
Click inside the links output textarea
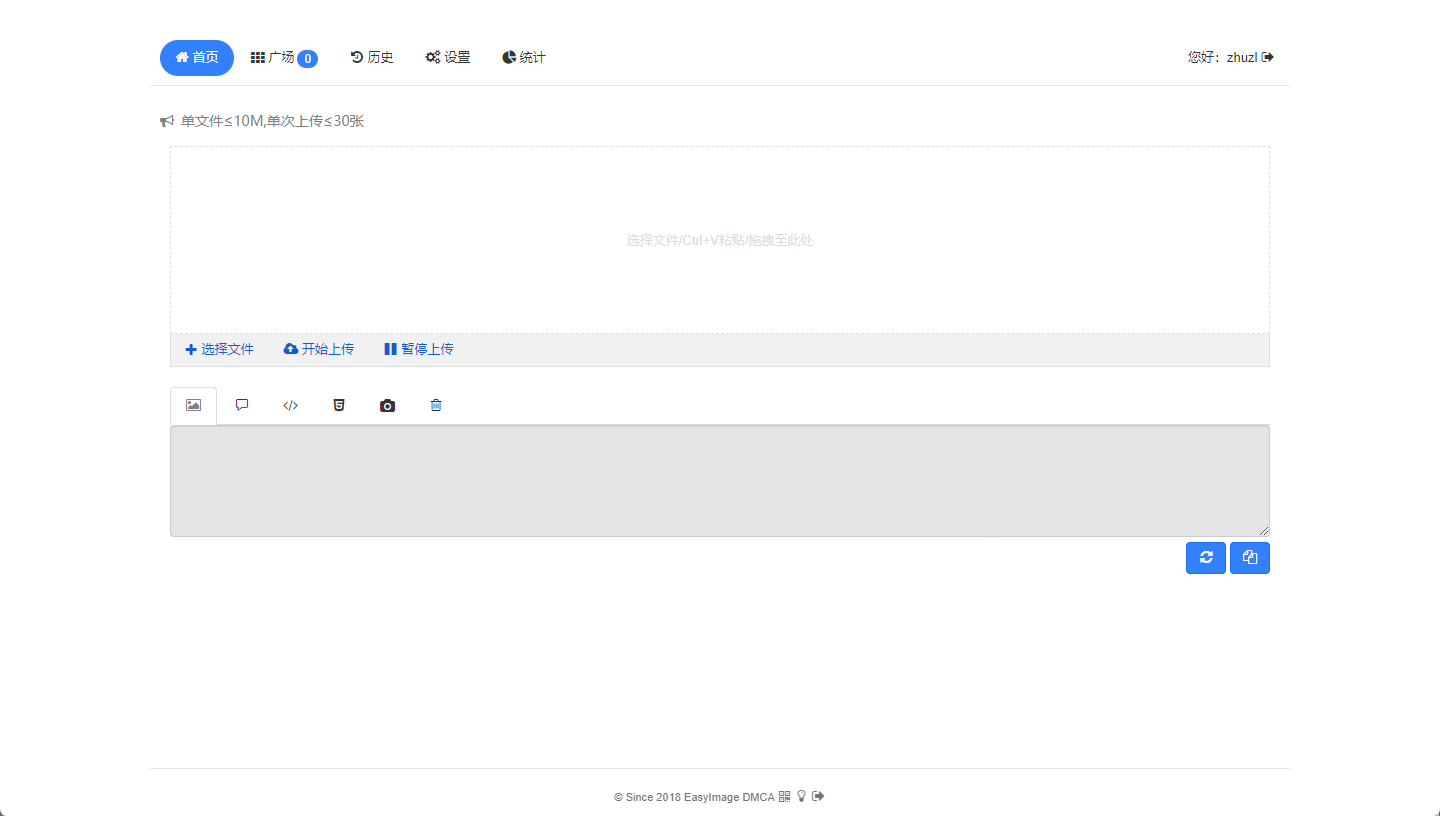click(720, 481)
